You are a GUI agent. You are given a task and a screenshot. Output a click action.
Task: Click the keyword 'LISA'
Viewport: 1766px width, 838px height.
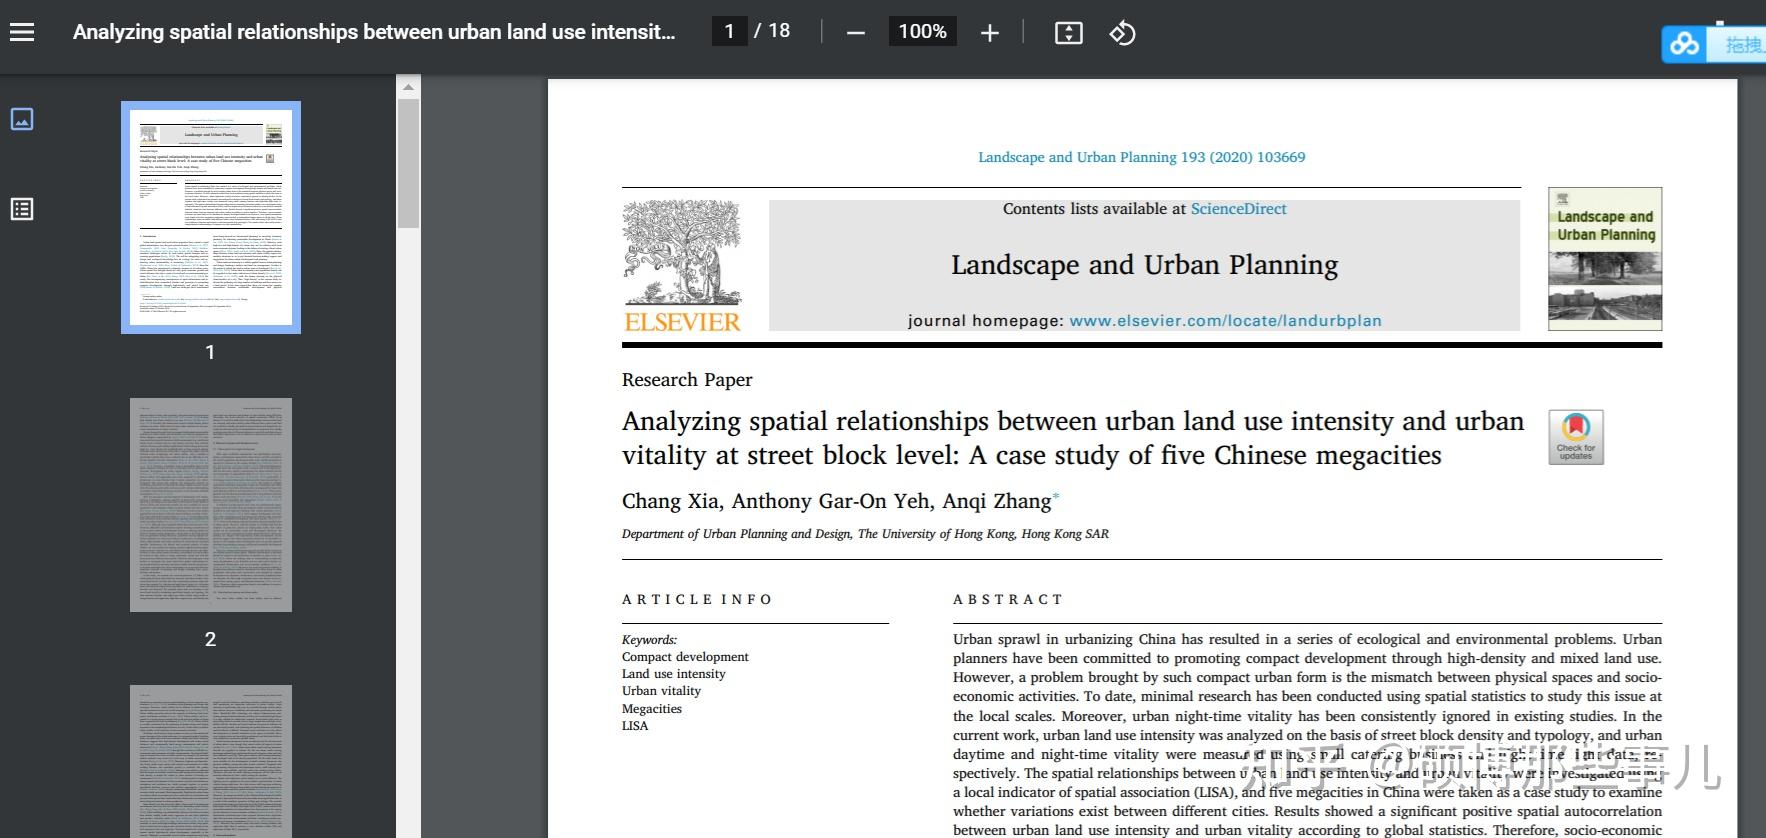coord(635,726)
